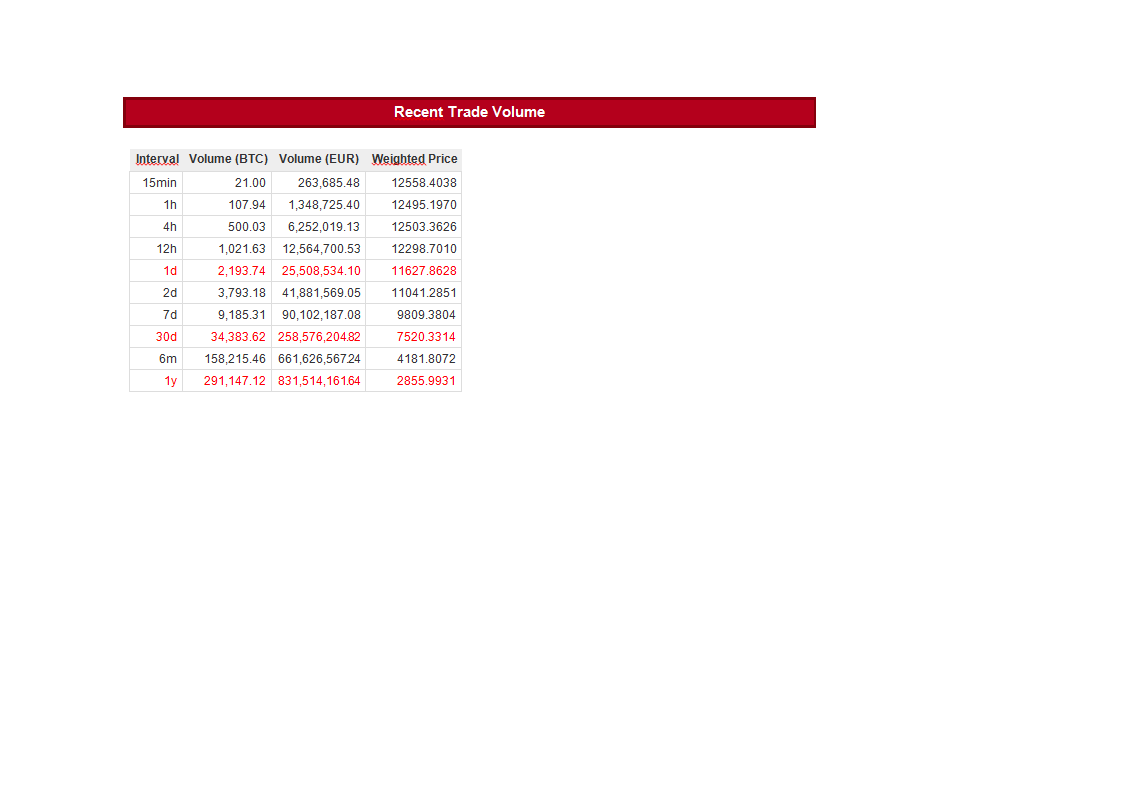Click the 831,514,161.64 EUR volume cell

[320, 380]
